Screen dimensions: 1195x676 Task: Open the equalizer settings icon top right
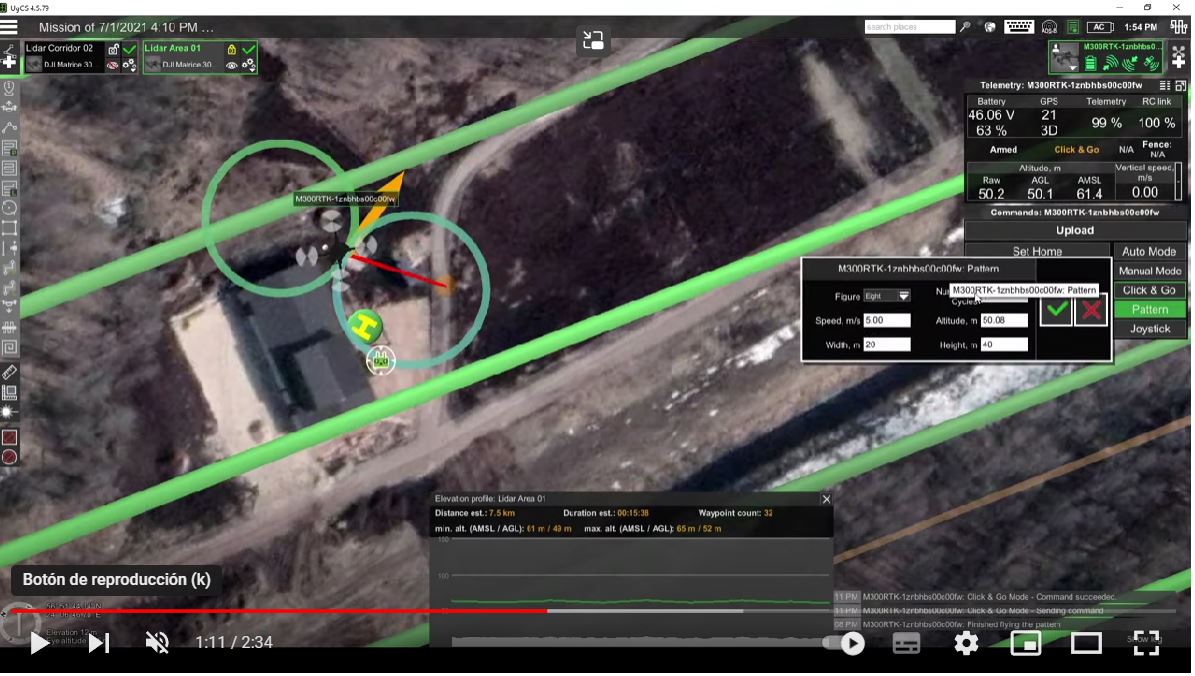1178,27
